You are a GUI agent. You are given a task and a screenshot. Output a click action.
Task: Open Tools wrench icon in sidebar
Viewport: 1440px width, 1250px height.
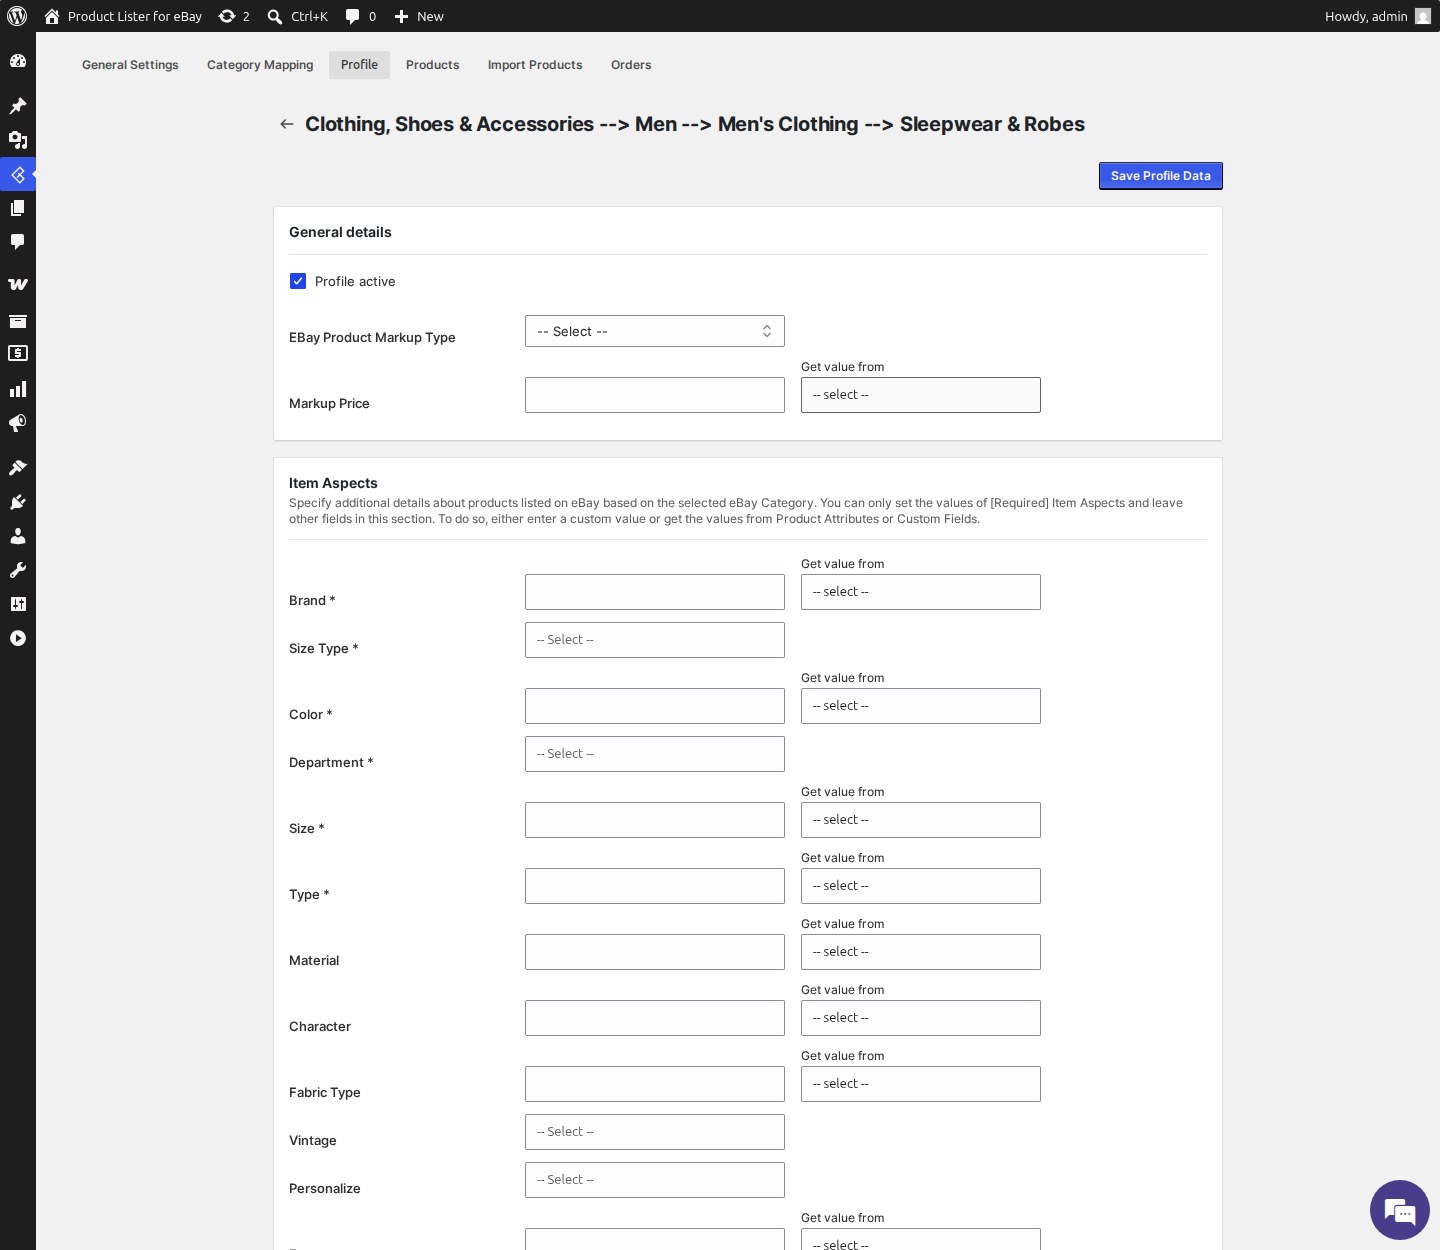tap(18, 570)
